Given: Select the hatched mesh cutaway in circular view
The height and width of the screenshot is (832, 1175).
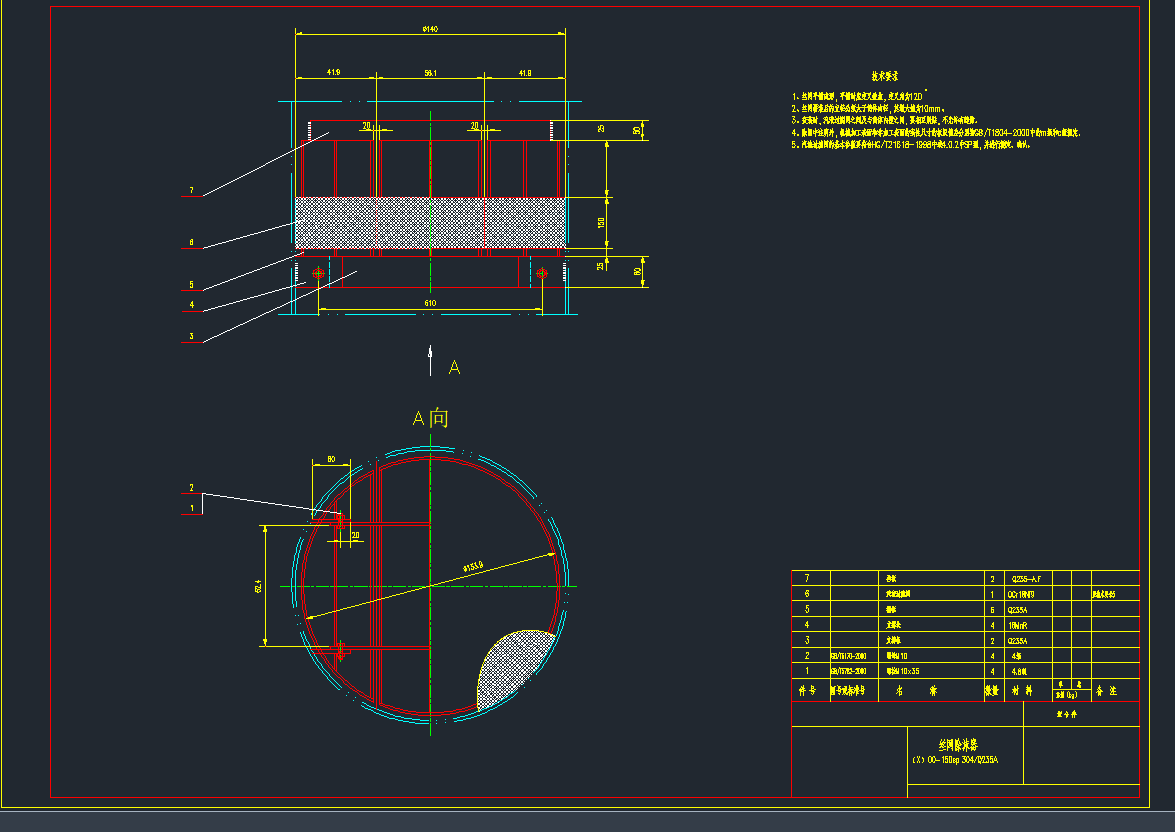Looking at the screenshot, I should (510, 666).
